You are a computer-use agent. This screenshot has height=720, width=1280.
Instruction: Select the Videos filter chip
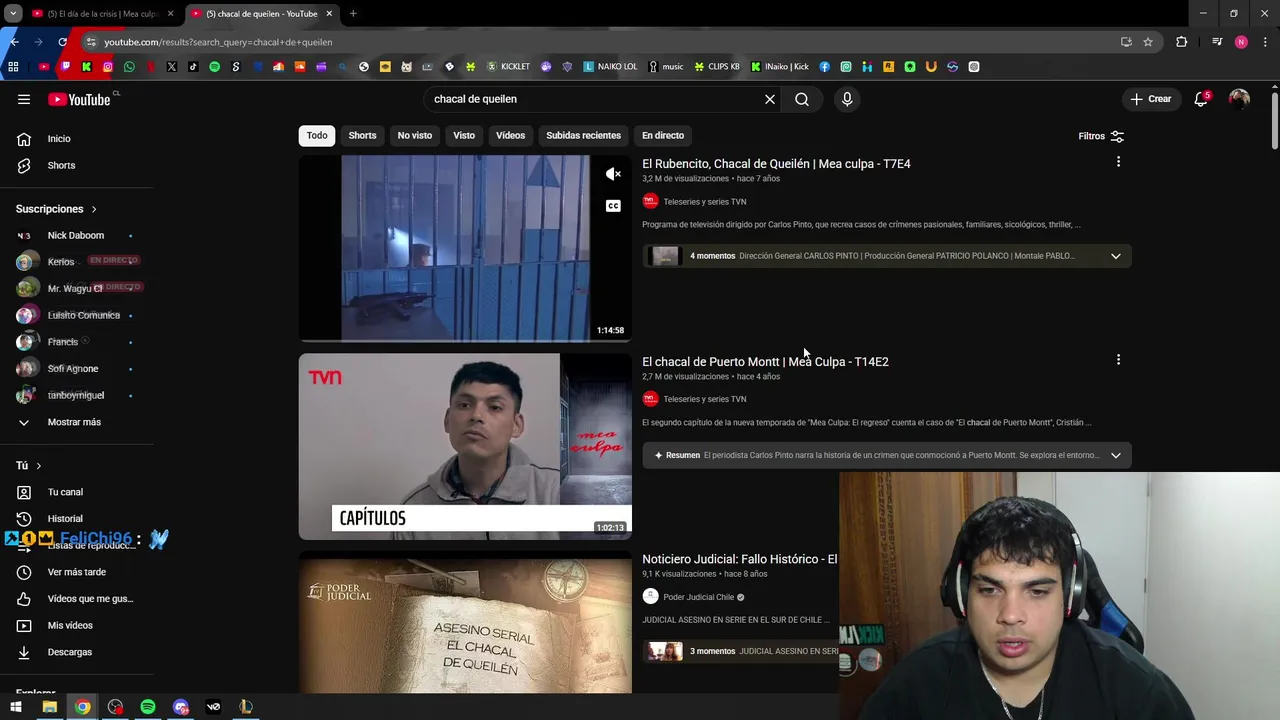coord(510,135)
